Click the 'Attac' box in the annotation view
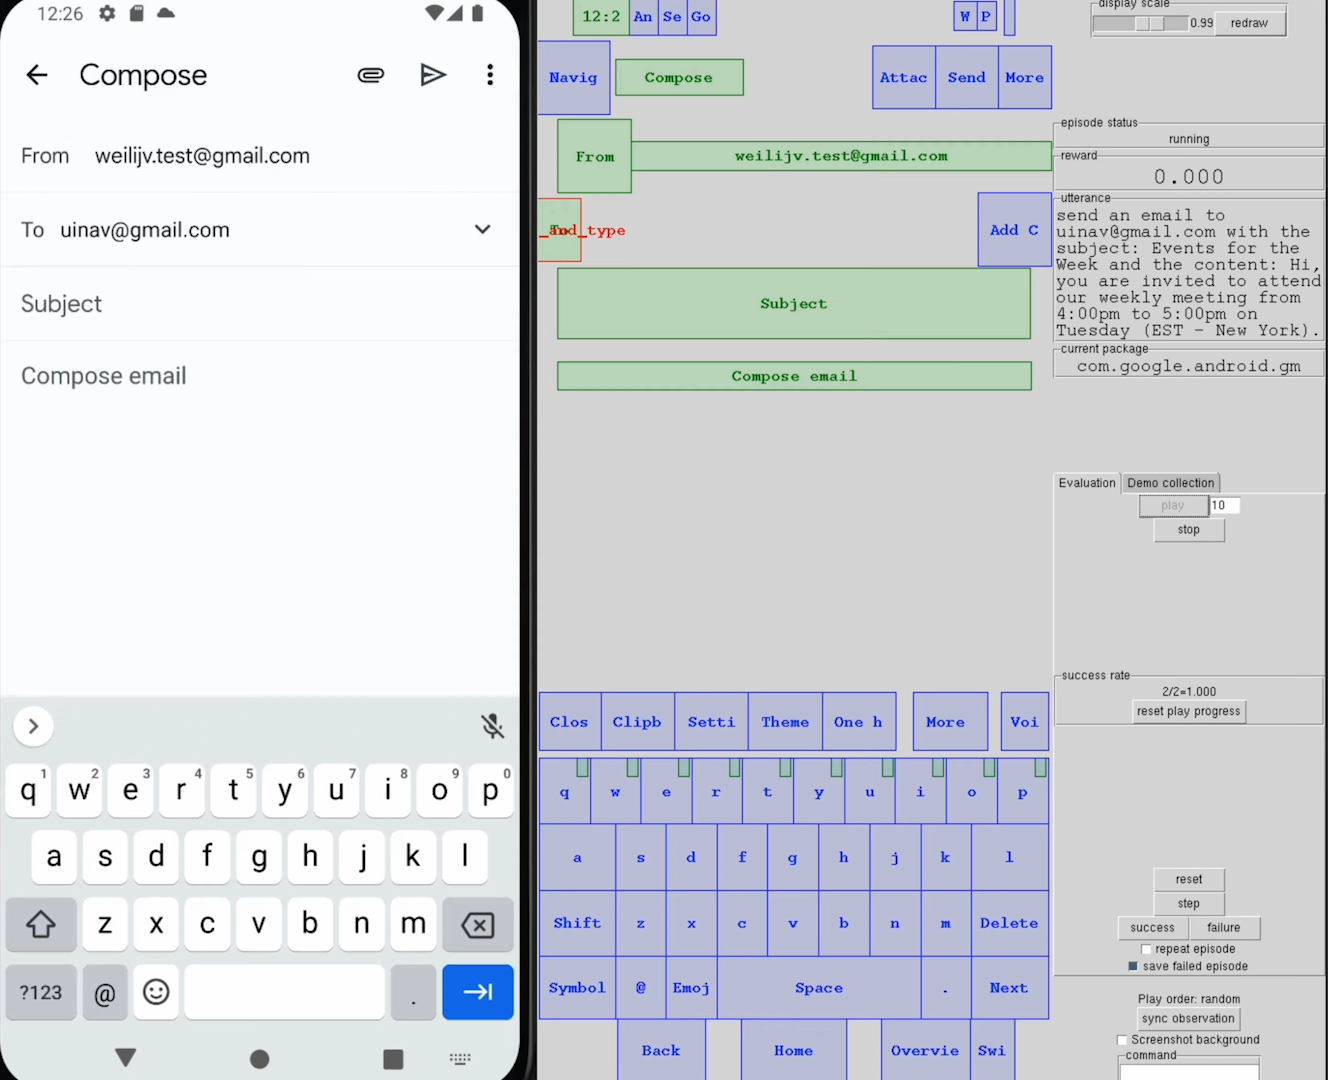 [903, 77]
